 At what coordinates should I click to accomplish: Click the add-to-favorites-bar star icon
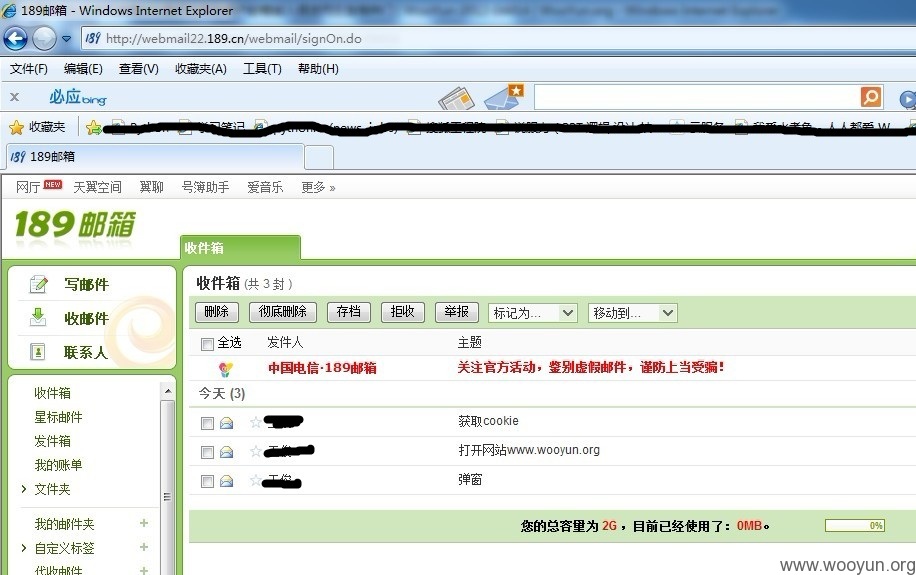click(93, 127)
